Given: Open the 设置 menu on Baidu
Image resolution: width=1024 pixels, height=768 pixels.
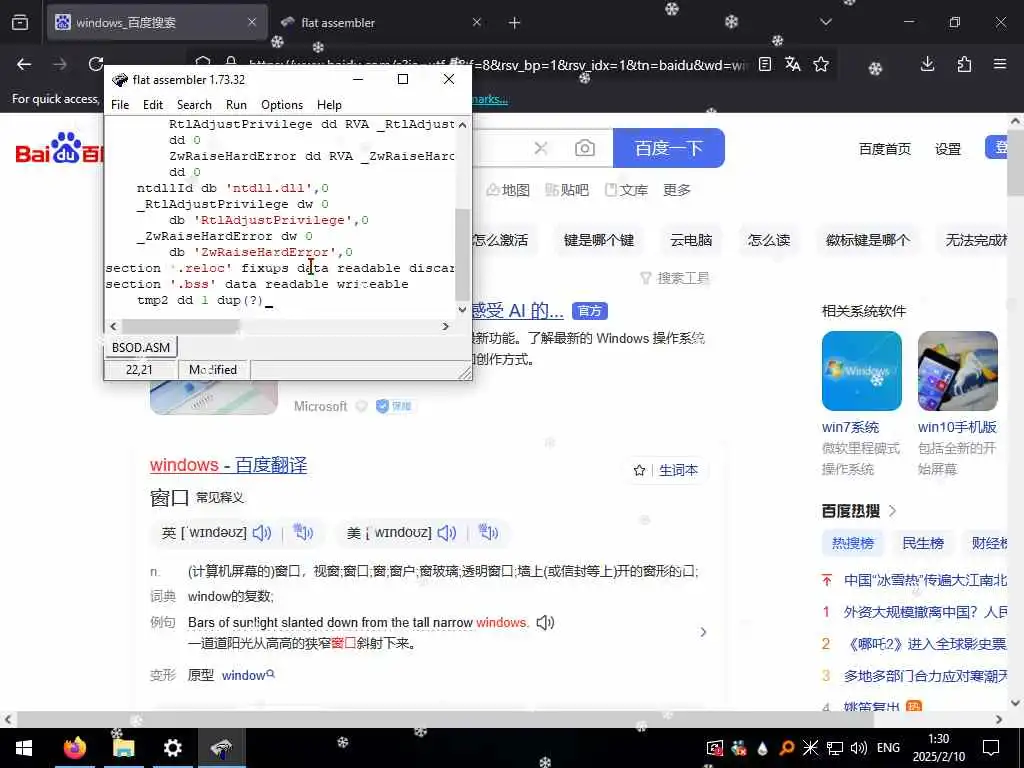Looking at the screenshot, I should (948, 149).
